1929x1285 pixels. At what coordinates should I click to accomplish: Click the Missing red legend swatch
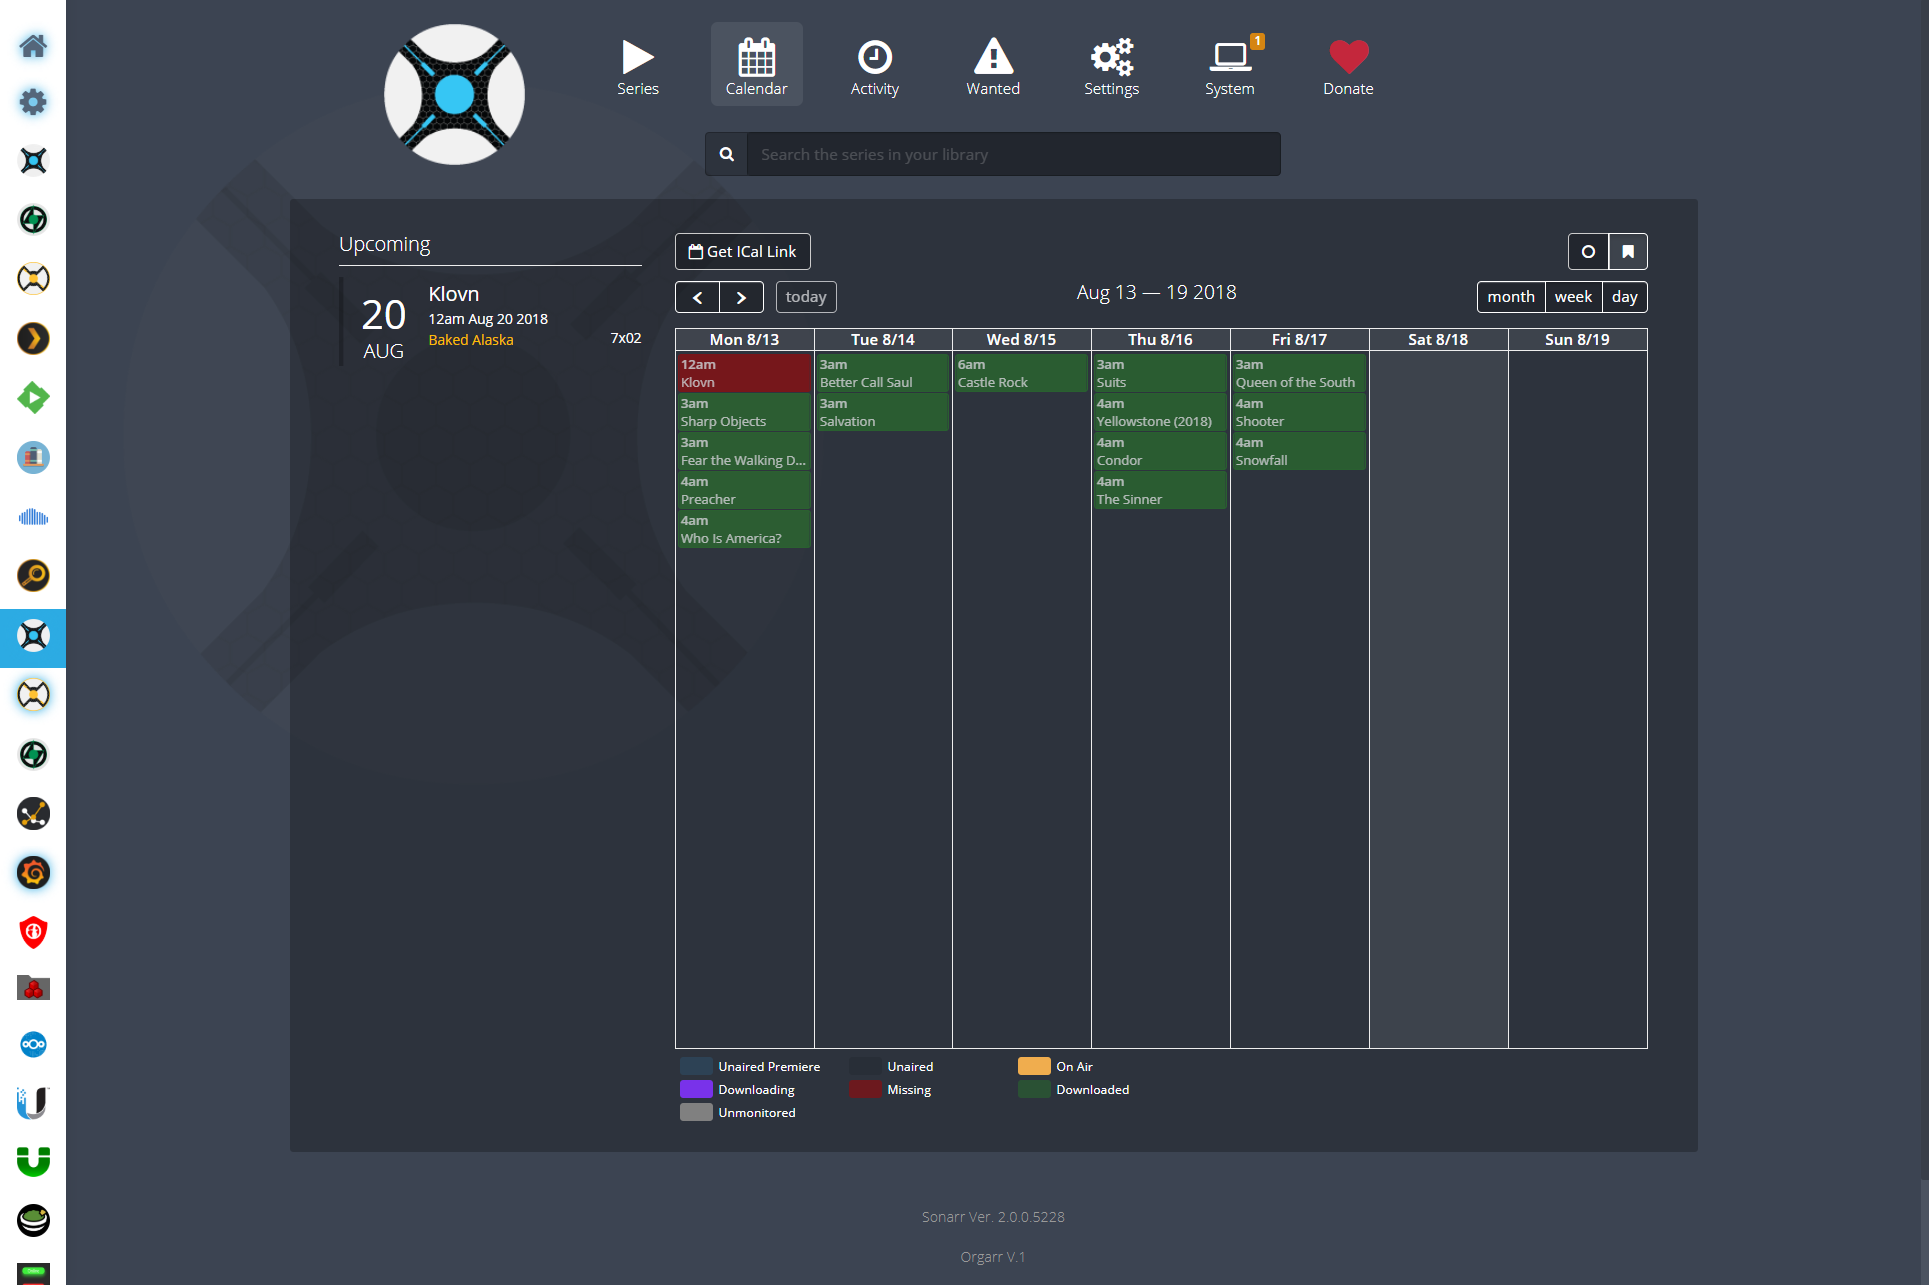tap(865, 1089)
